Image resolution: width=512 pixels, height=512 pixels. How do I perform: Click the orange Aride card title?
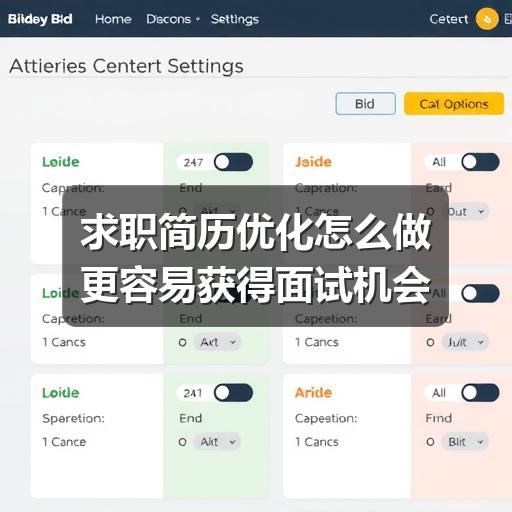(313, 393)
